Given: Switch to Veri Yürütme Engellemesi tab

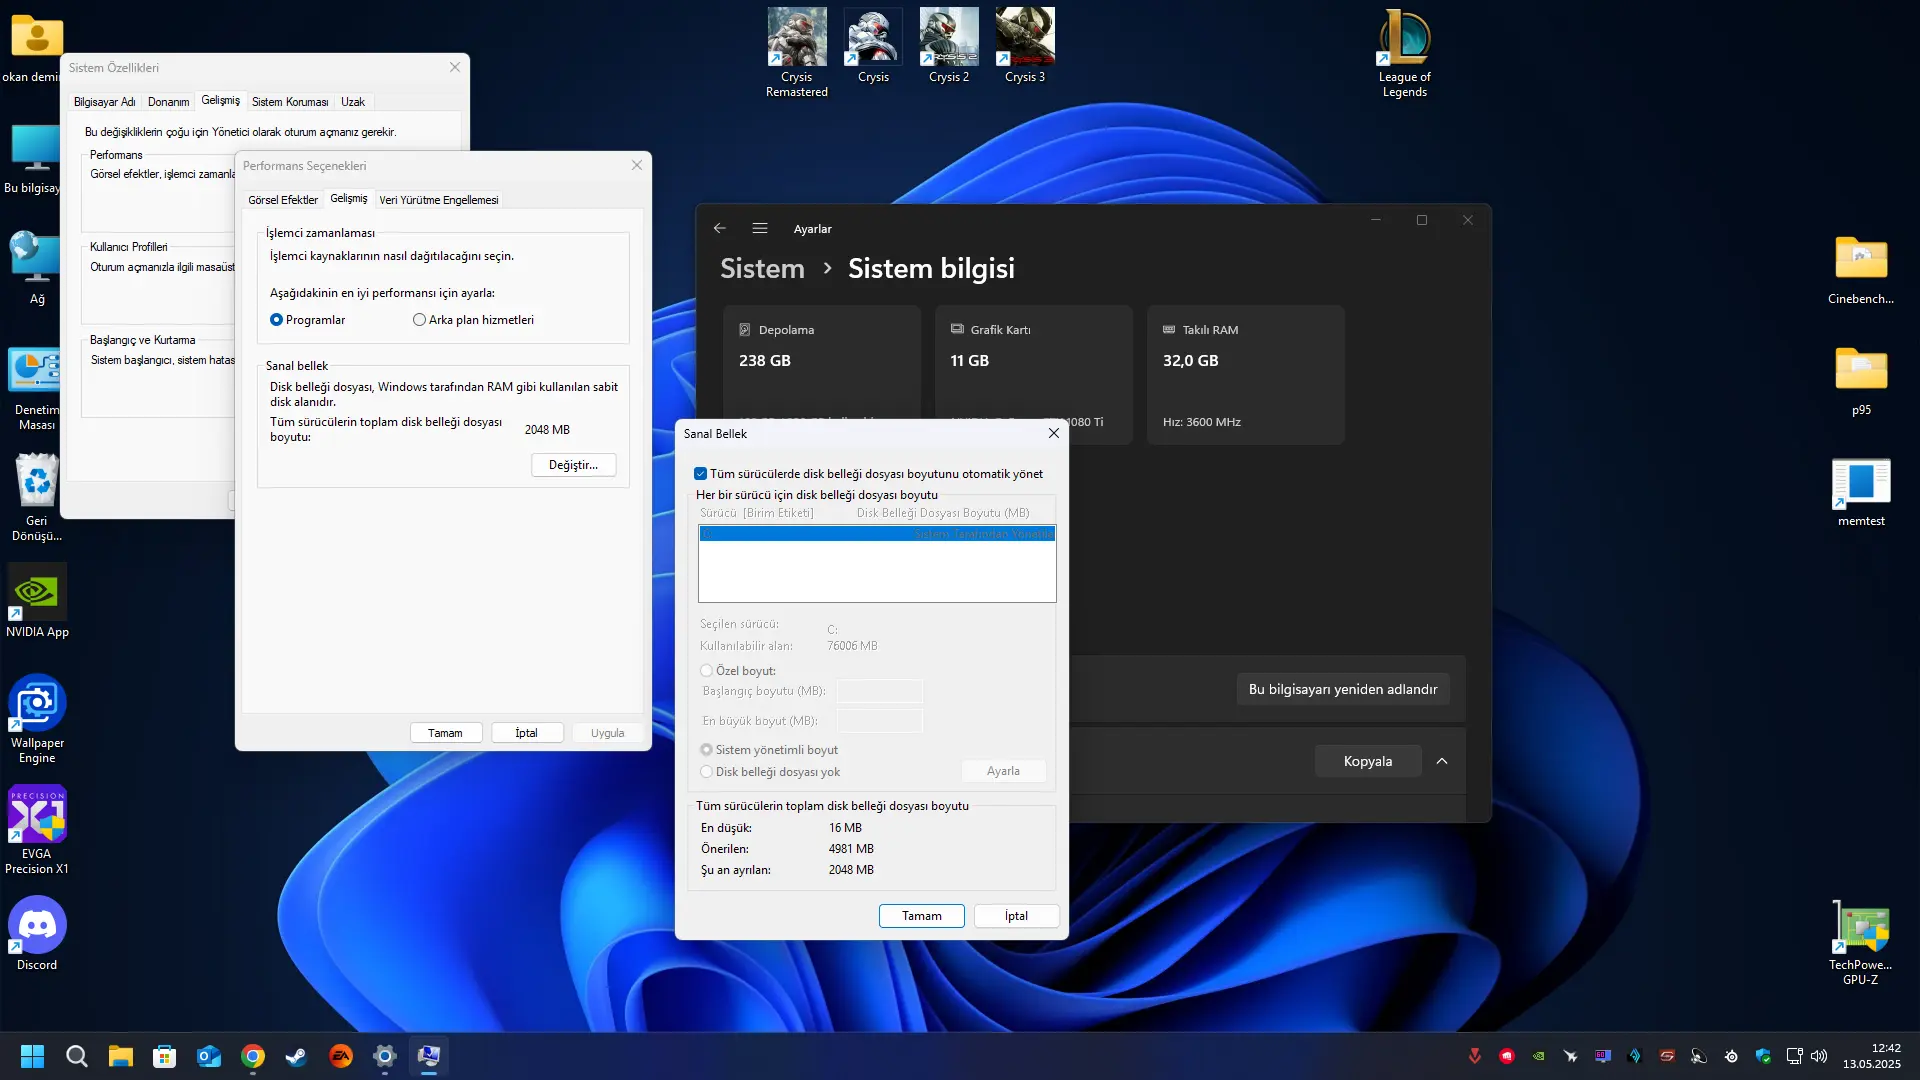Looking at the screenshot, I should (439, 200).
